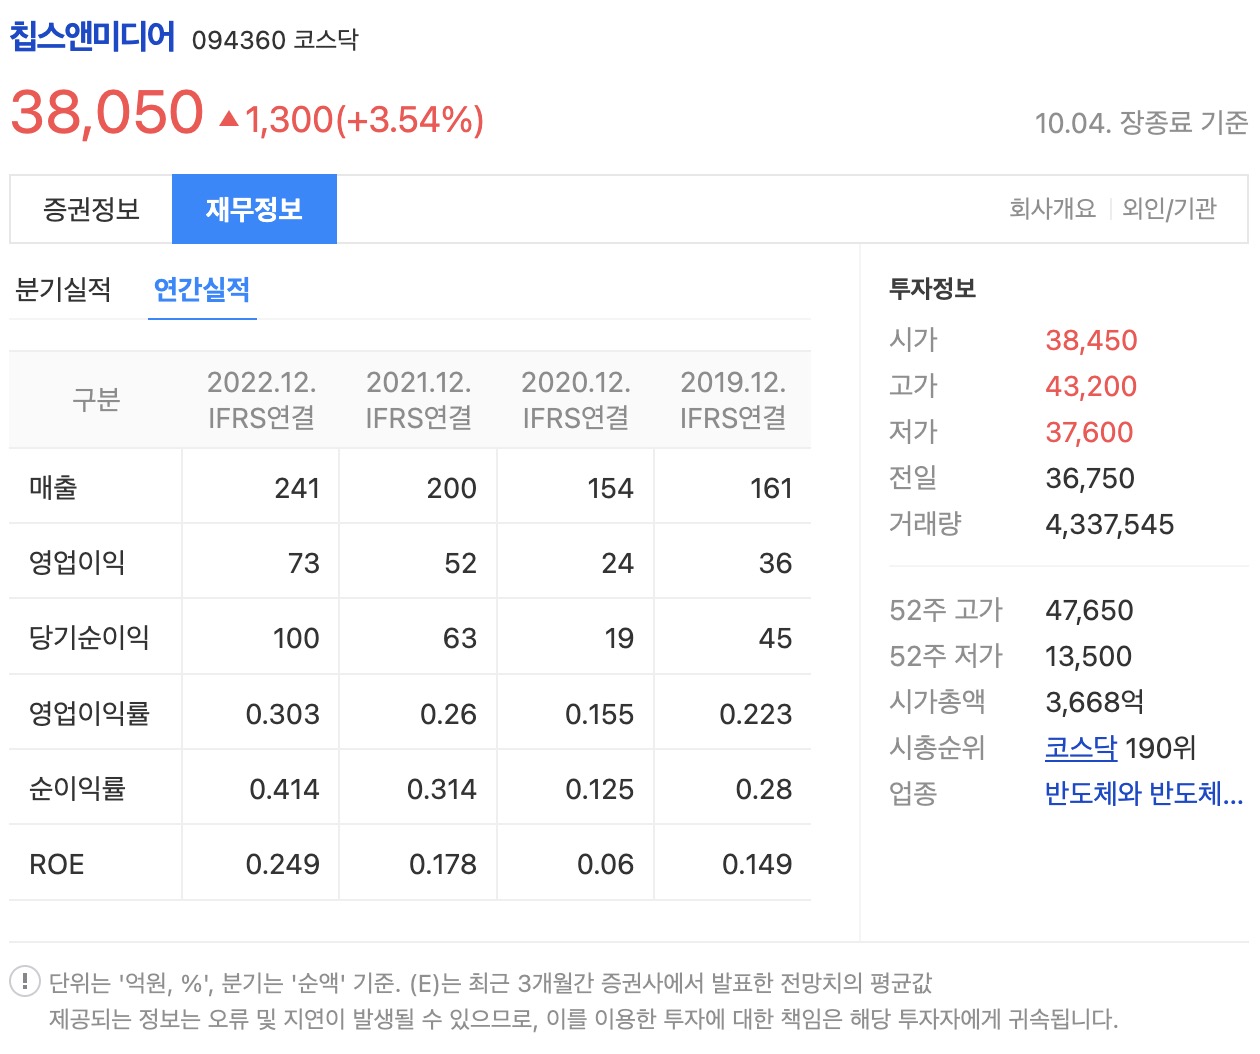
Task: Click the ROE value 0.06
Action: 606,864
